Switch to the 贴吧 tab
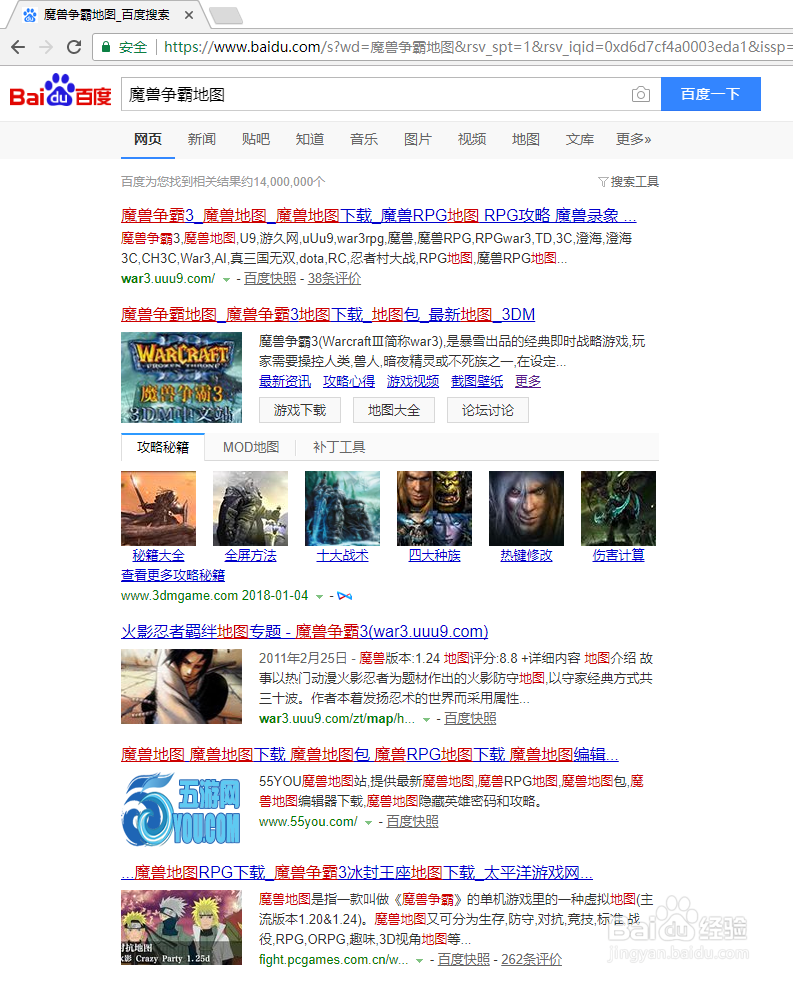The height and width of the screenshot is (981, 793). (256, 139)
